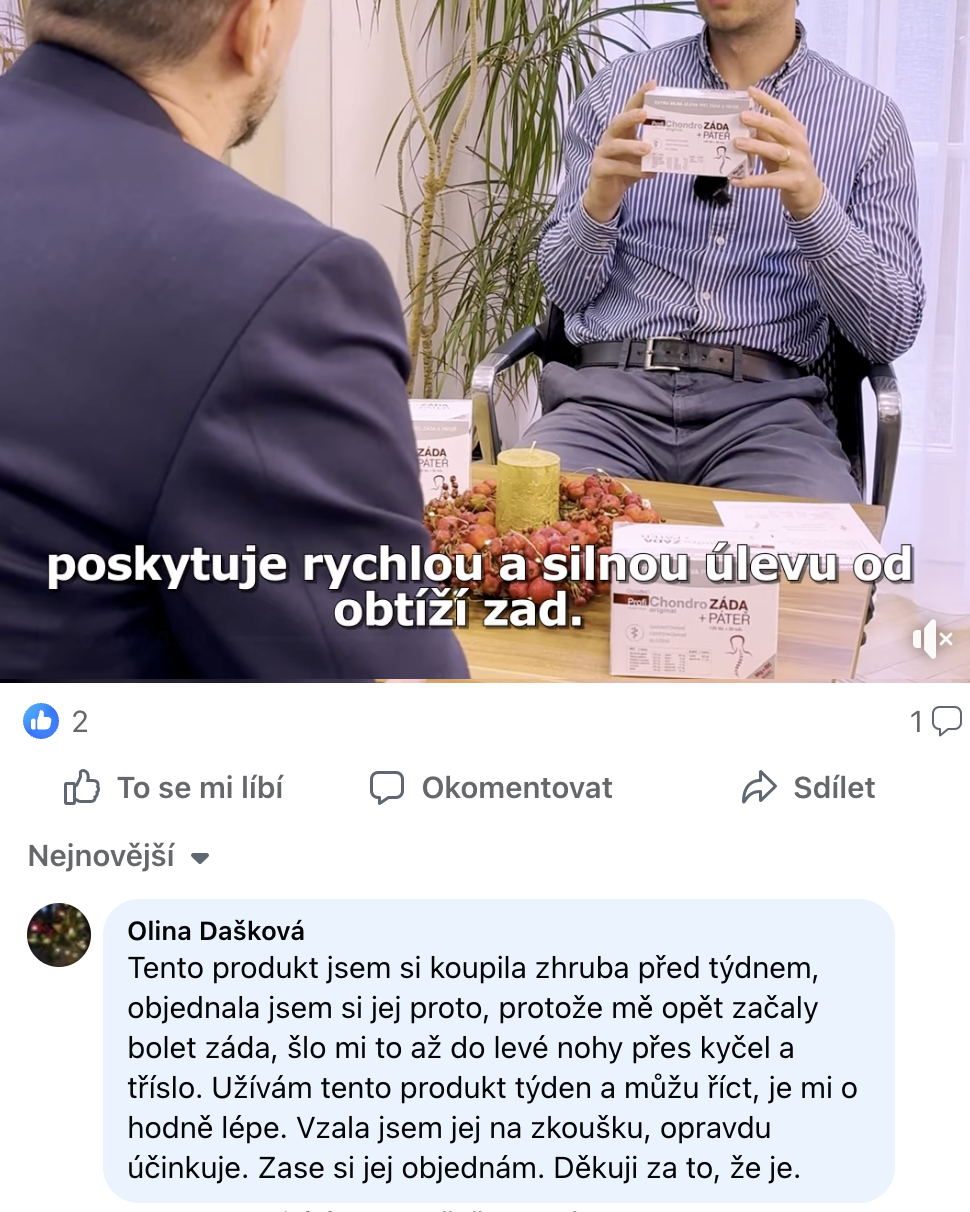Click the Sdílet button text

834,788
